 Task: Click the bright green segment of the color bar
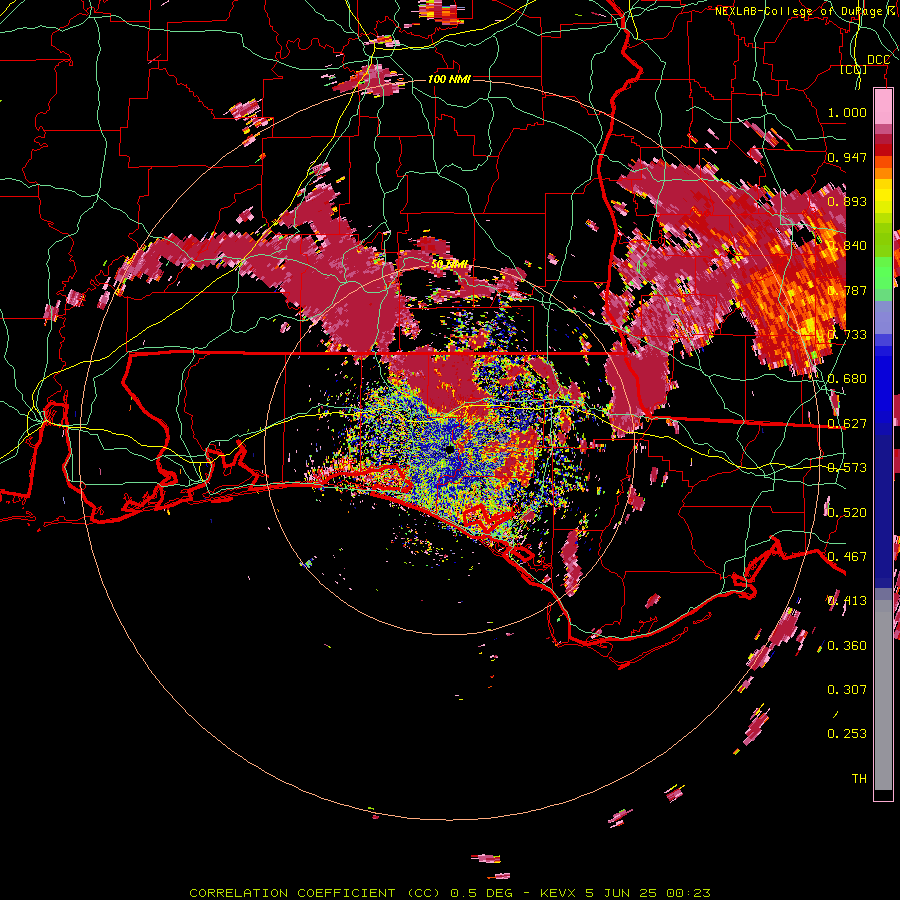pos(883,273)
